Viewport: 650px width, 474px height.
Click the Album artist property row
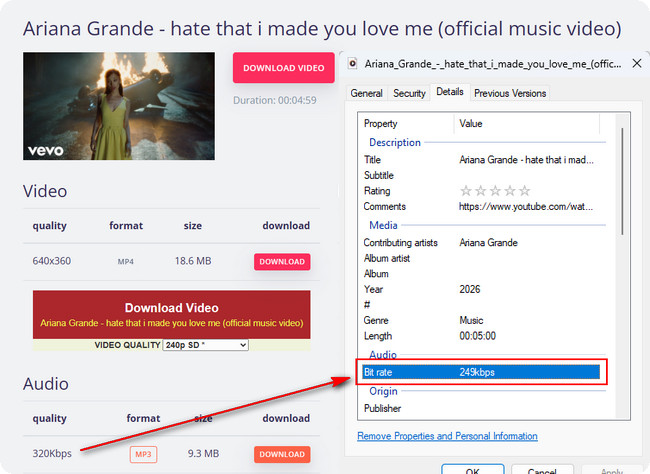[481, 258]
